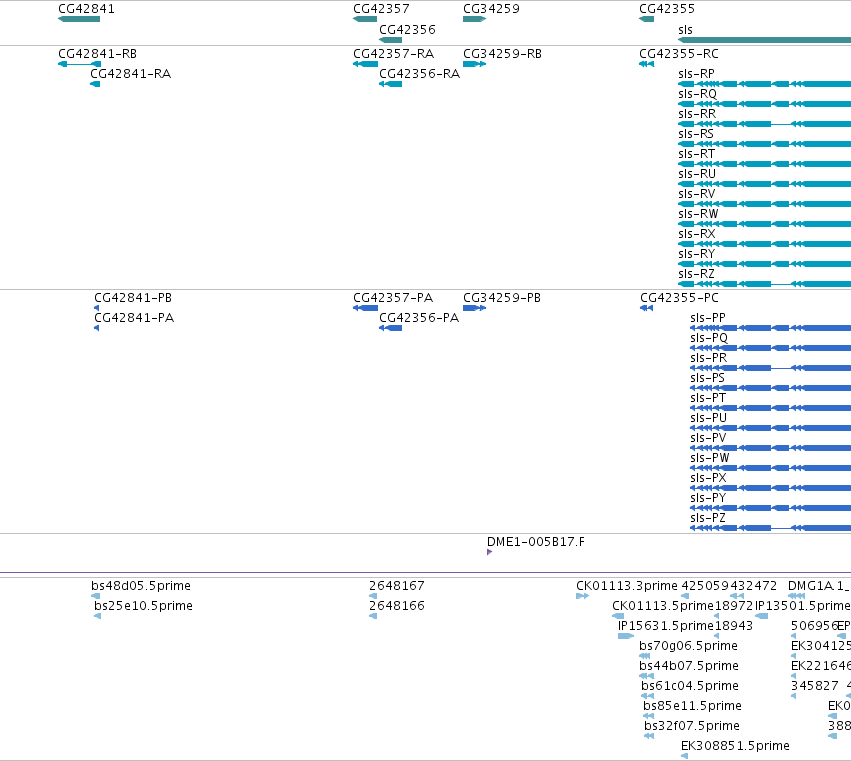Select transcript CG42841-RB

coord(79,64)
